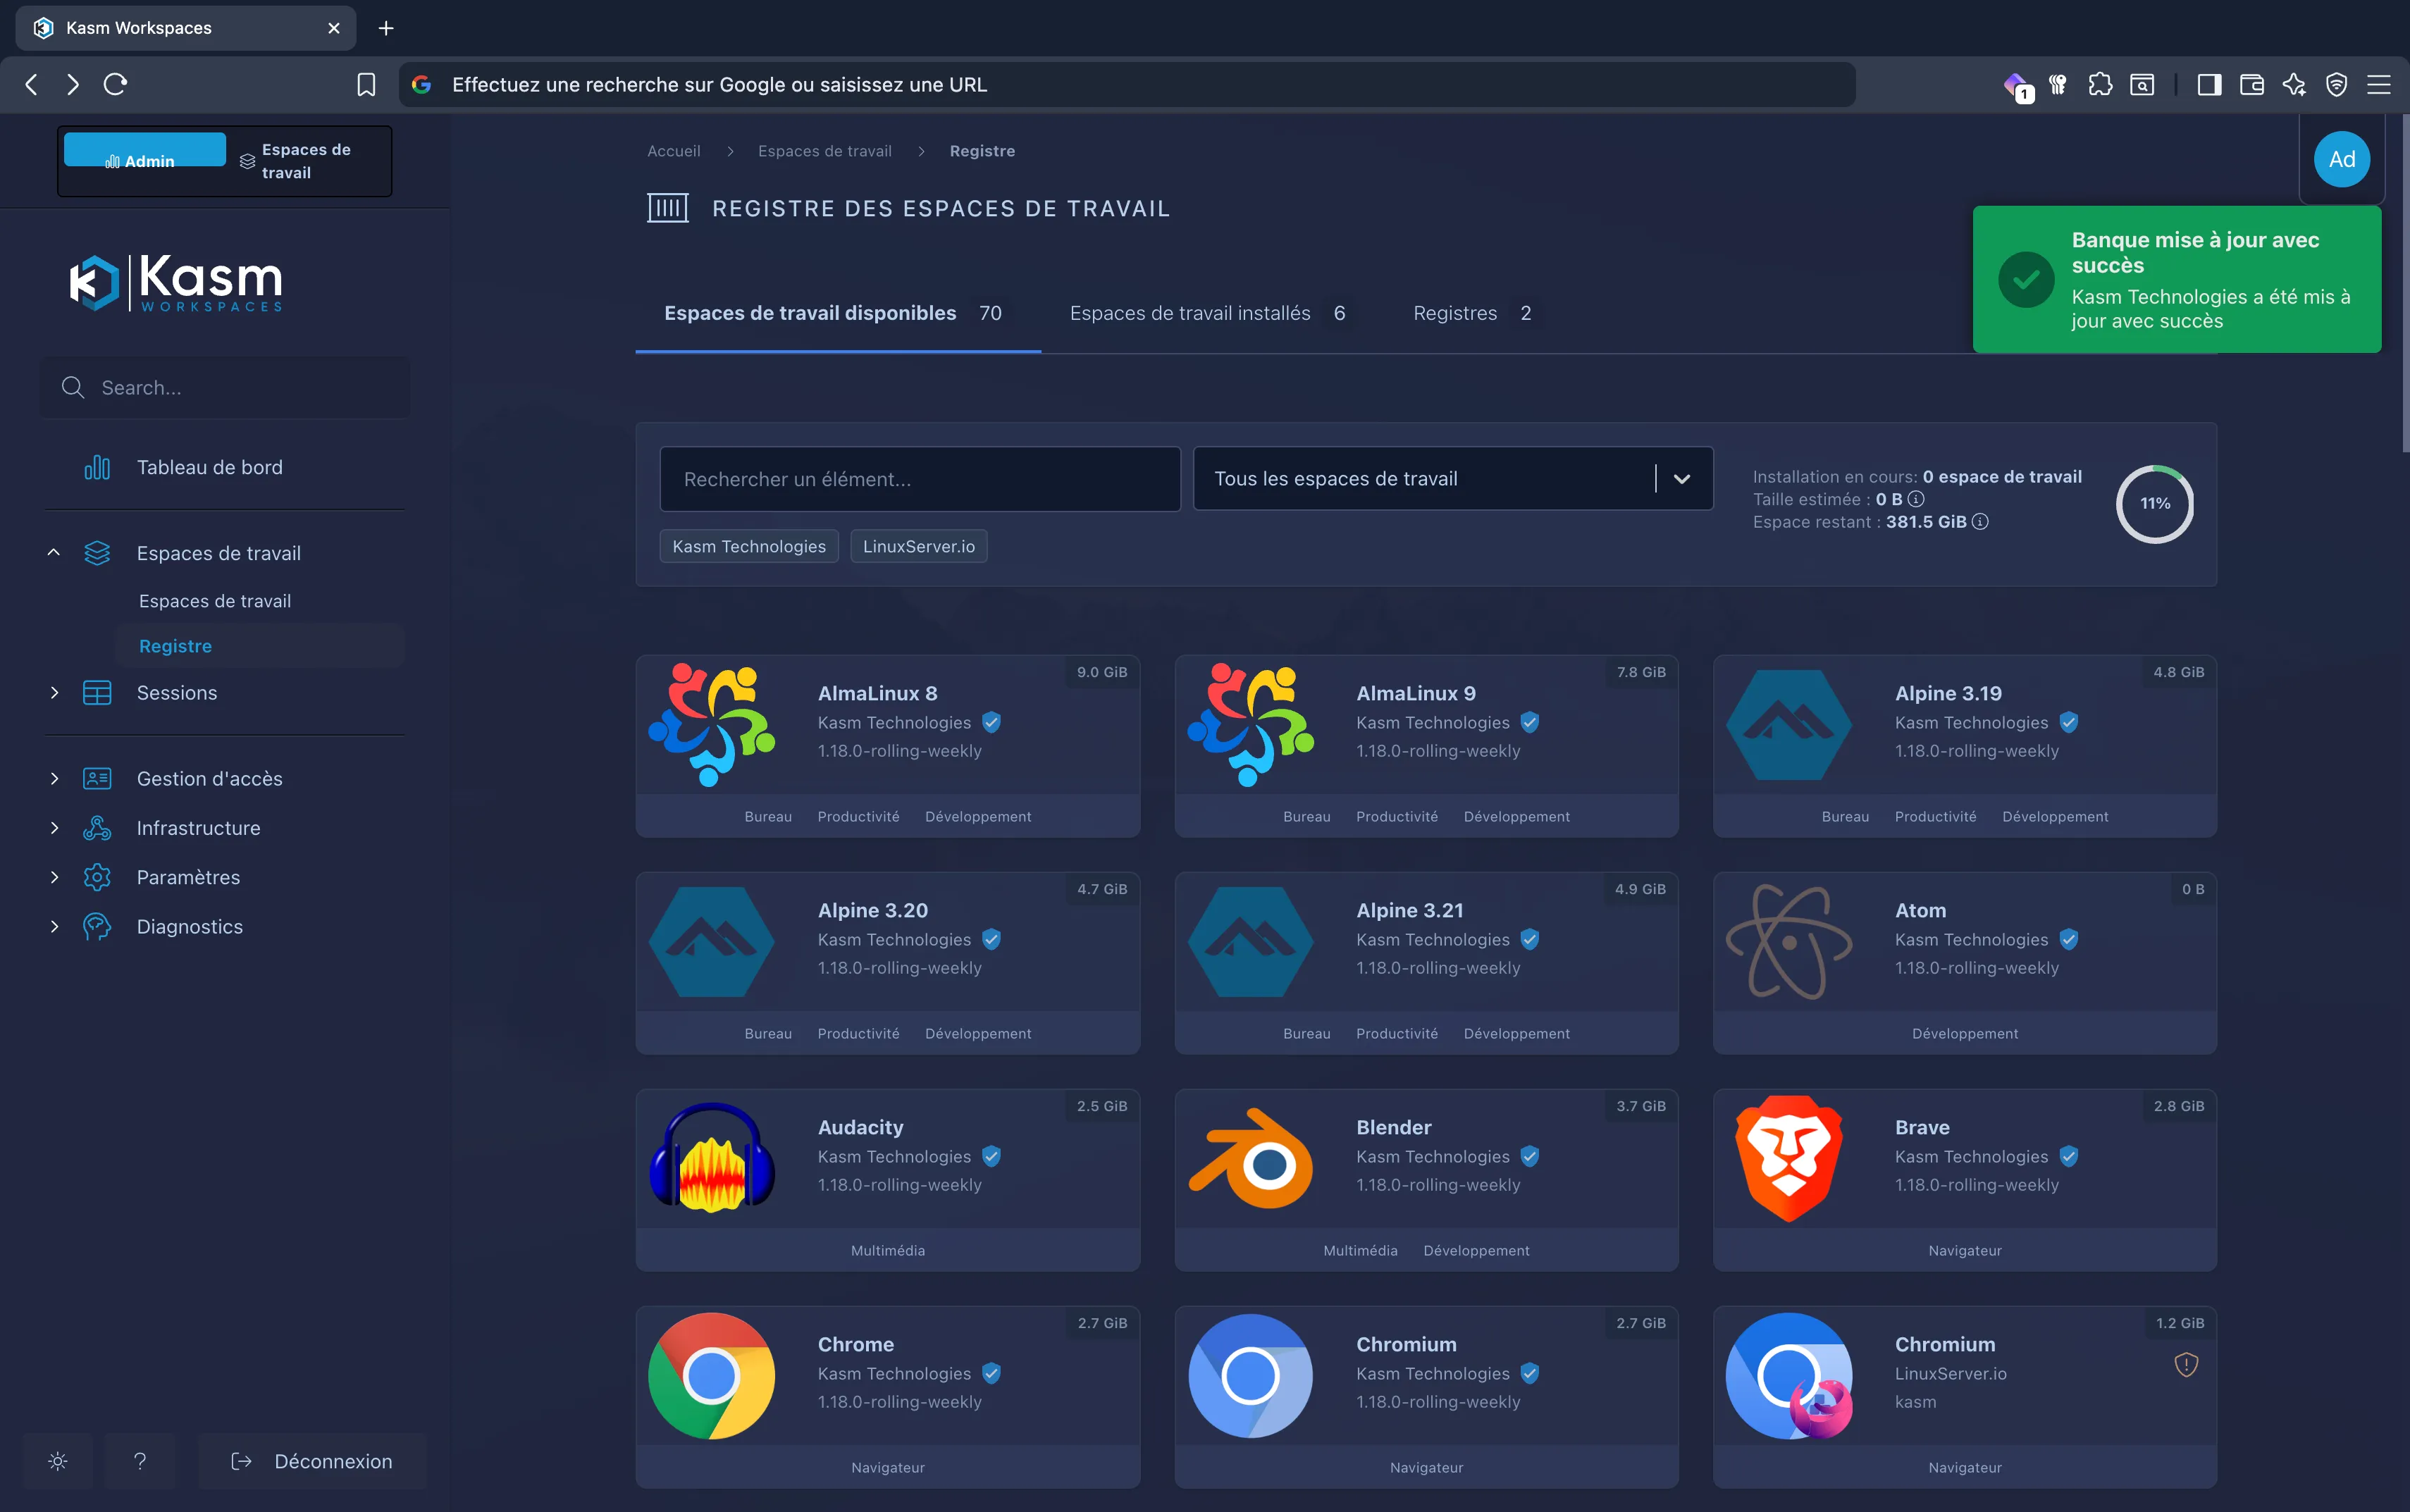Click the Blender workspace icon

tap(1250, 1159)
